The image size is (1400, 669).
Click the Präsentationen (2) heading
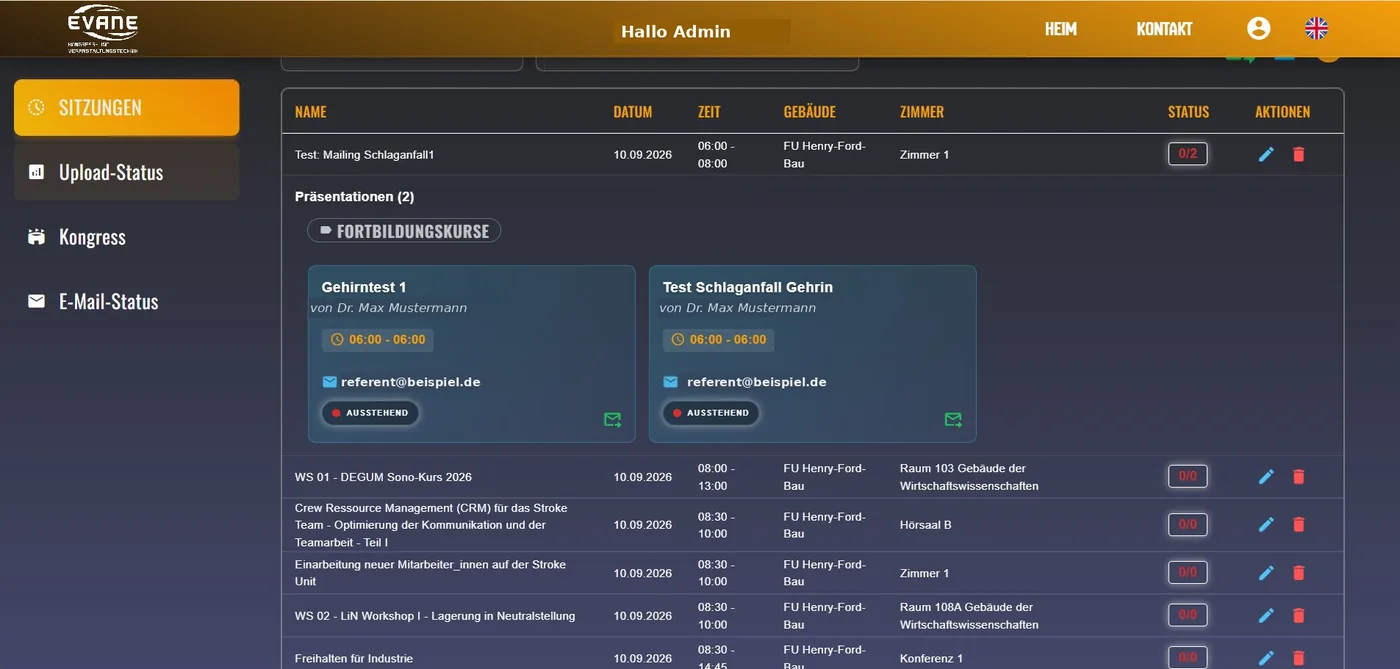pyautogui.click(x=354, y=197)
